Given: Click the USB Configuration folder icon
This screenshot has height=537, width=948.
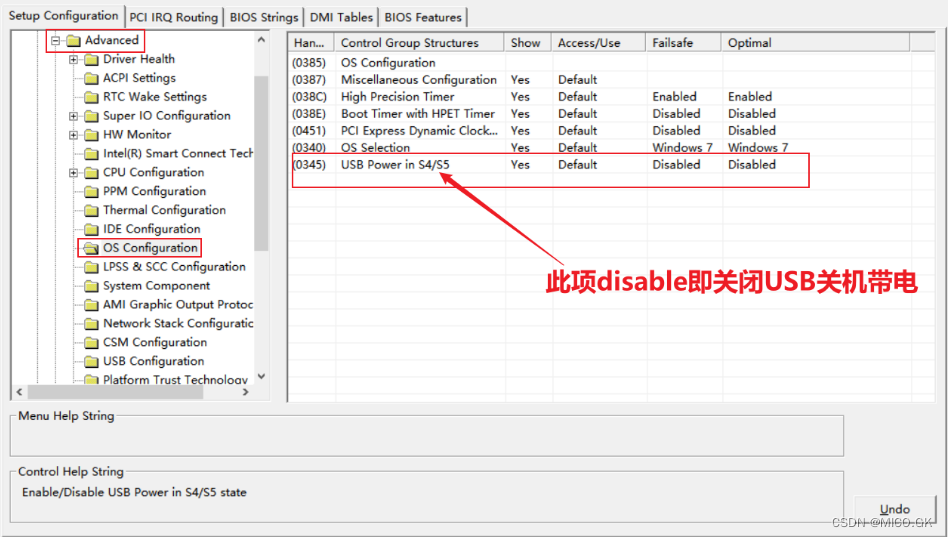Looking at the screenshot, I should point(91,362).
